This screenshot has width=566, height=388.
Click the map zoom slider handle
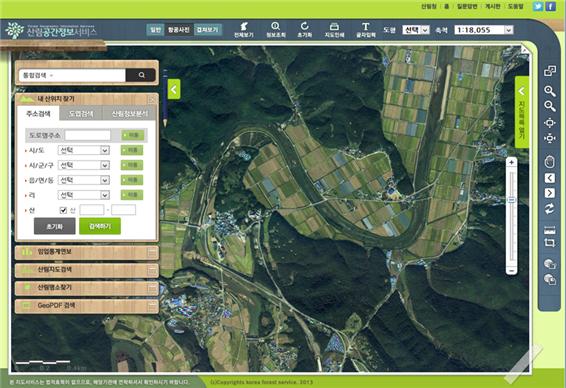pos(511,200)
